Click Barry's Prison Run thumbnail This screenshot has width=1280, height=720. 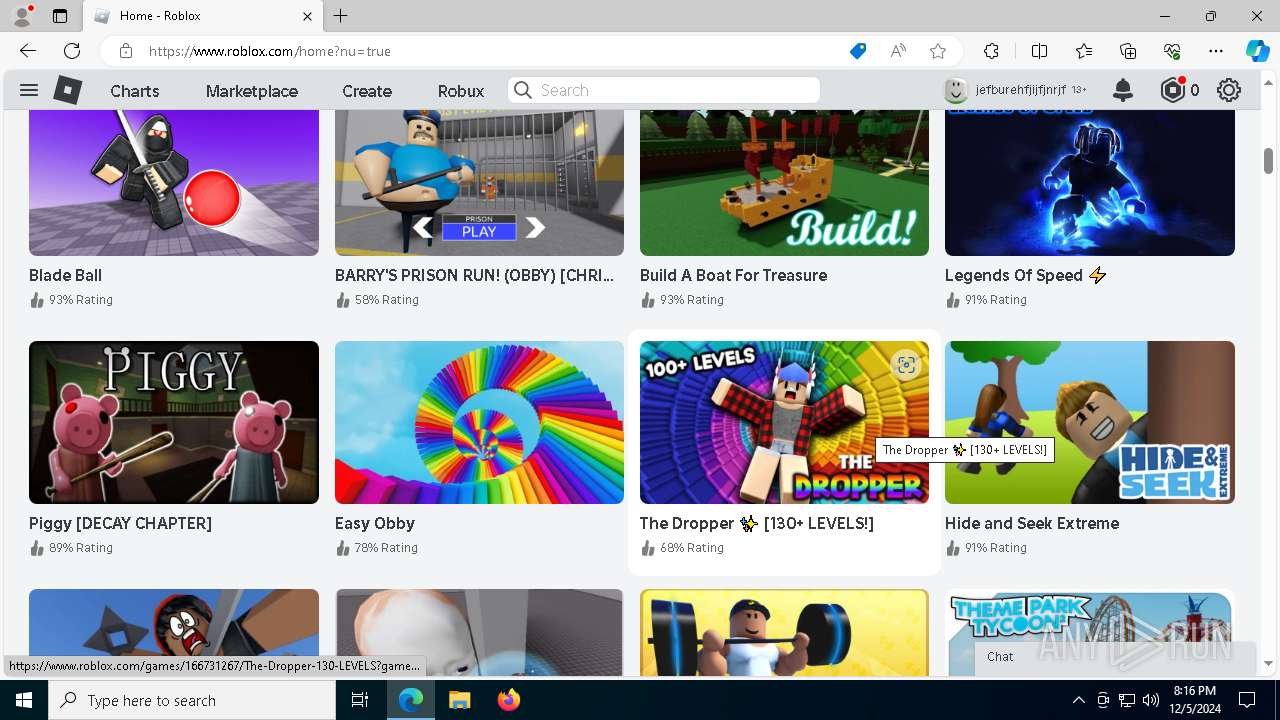tap(479, 183)
